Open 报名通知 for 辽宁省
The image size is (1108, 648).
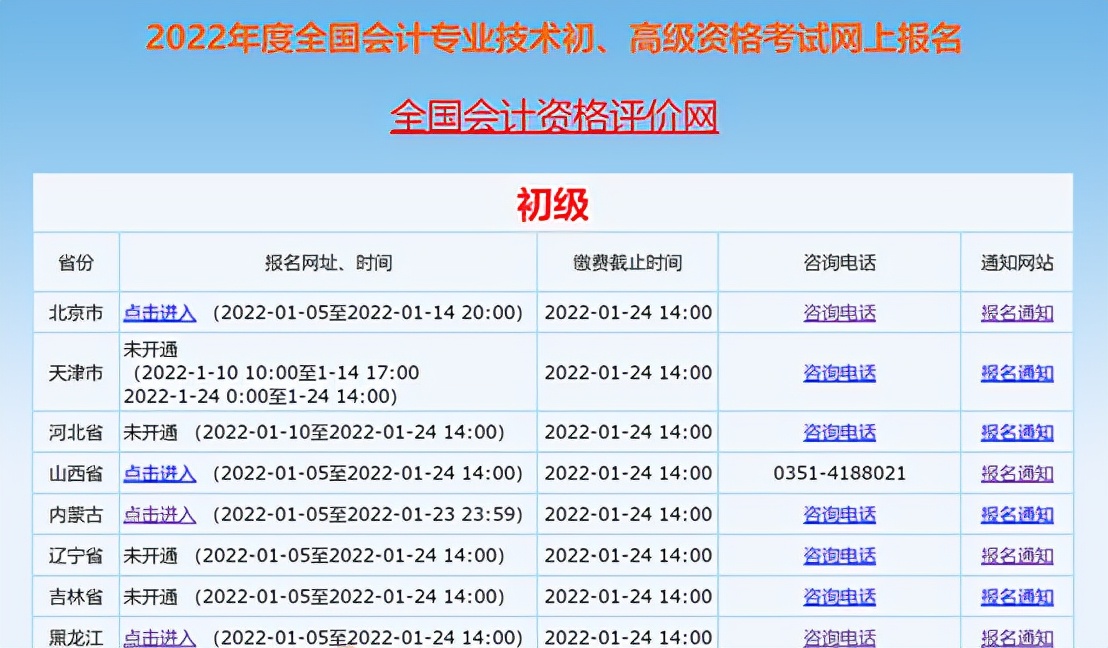coord(1016,555)
